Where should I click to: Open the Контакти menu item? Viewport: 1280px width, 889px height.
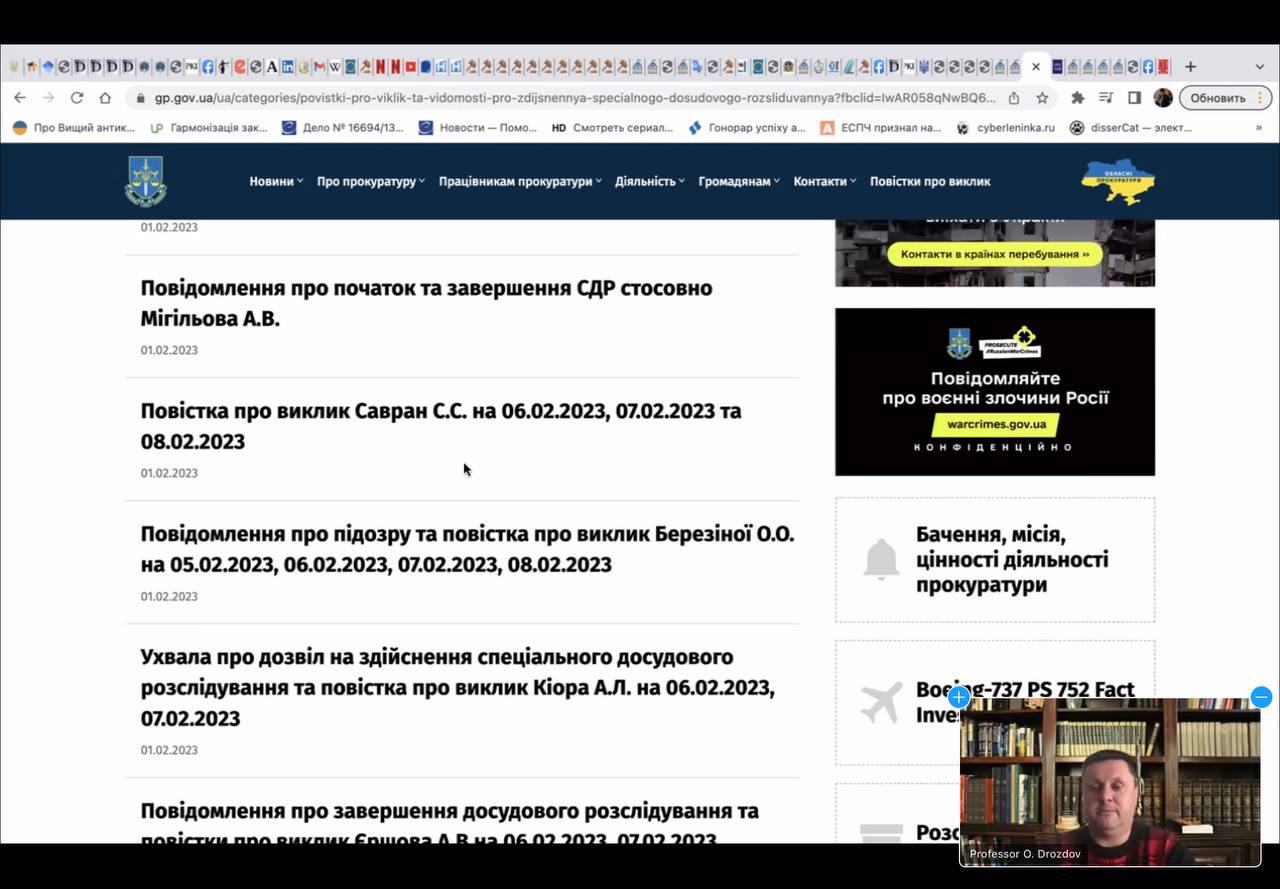click(x=824, y=181)
